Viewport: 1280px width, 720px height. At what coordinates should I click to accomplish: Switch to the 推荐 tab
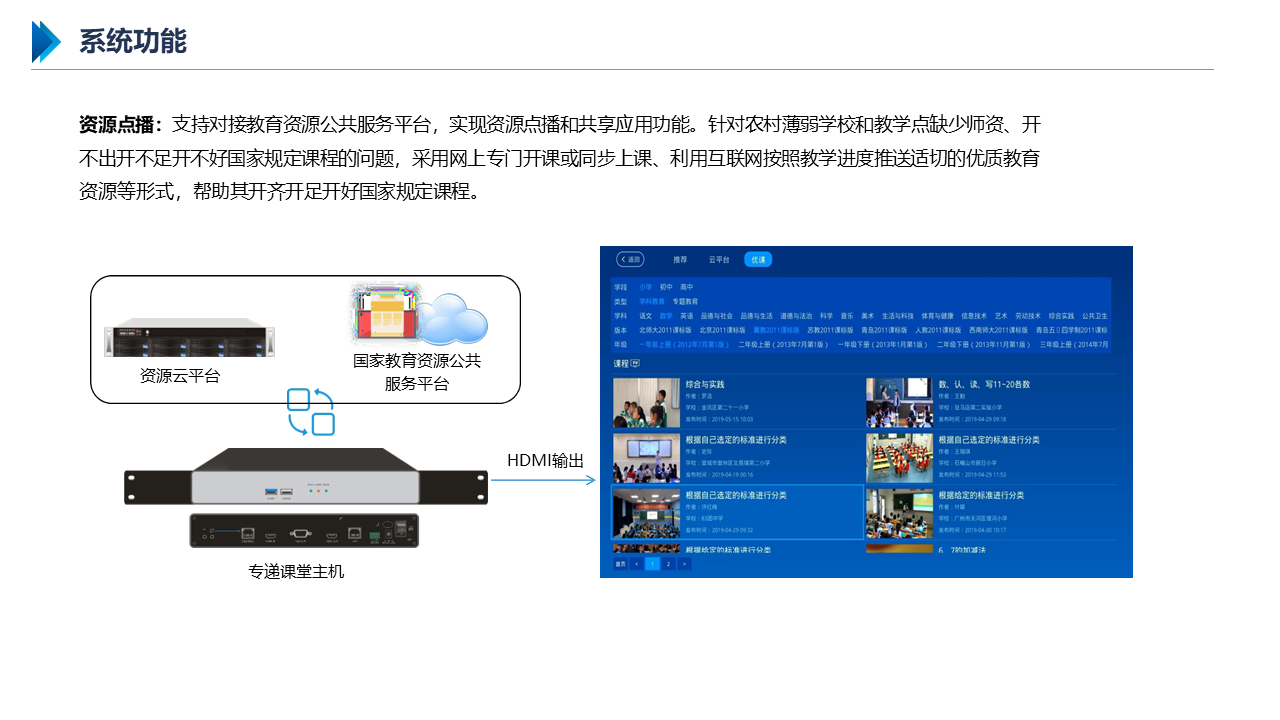coord(680,259)
